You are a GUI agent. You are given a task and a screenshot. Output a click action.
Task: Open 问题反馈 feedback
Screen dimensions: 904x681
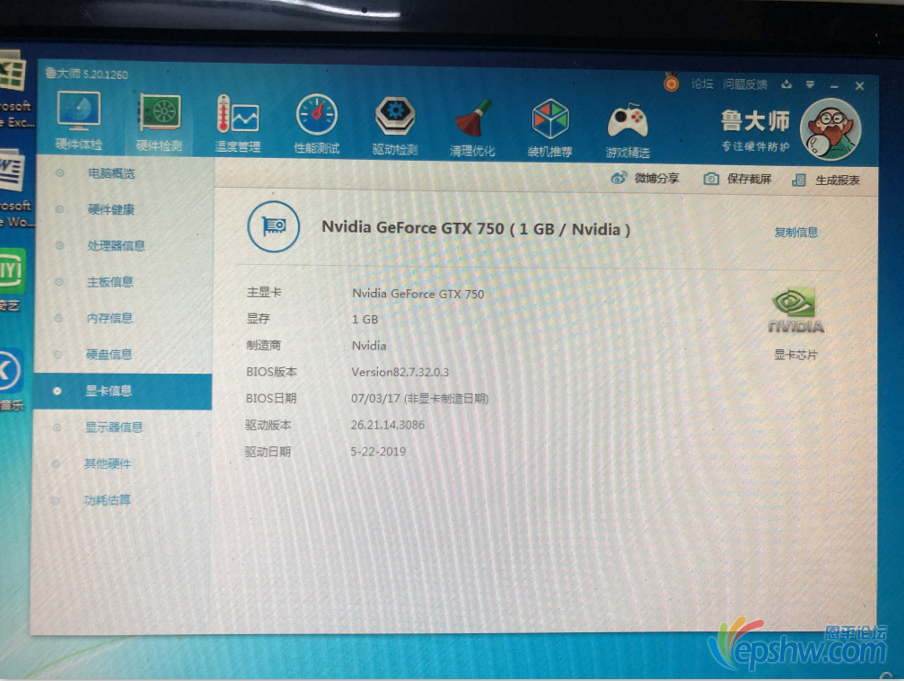[x=745, y=85]
